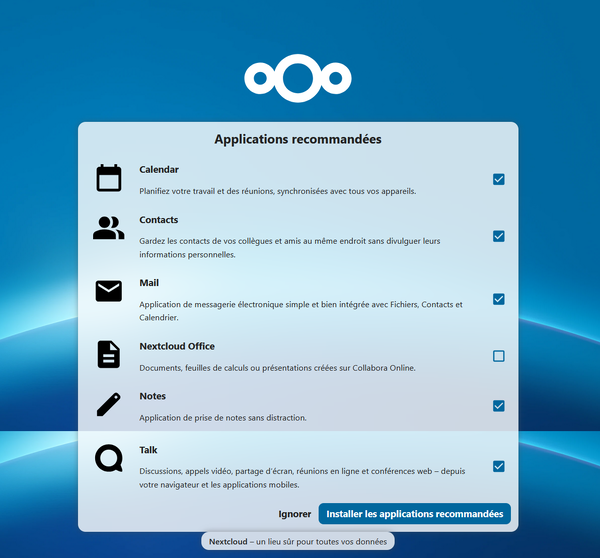
Task: Select the Notes title text
Action: click(152, 396)
